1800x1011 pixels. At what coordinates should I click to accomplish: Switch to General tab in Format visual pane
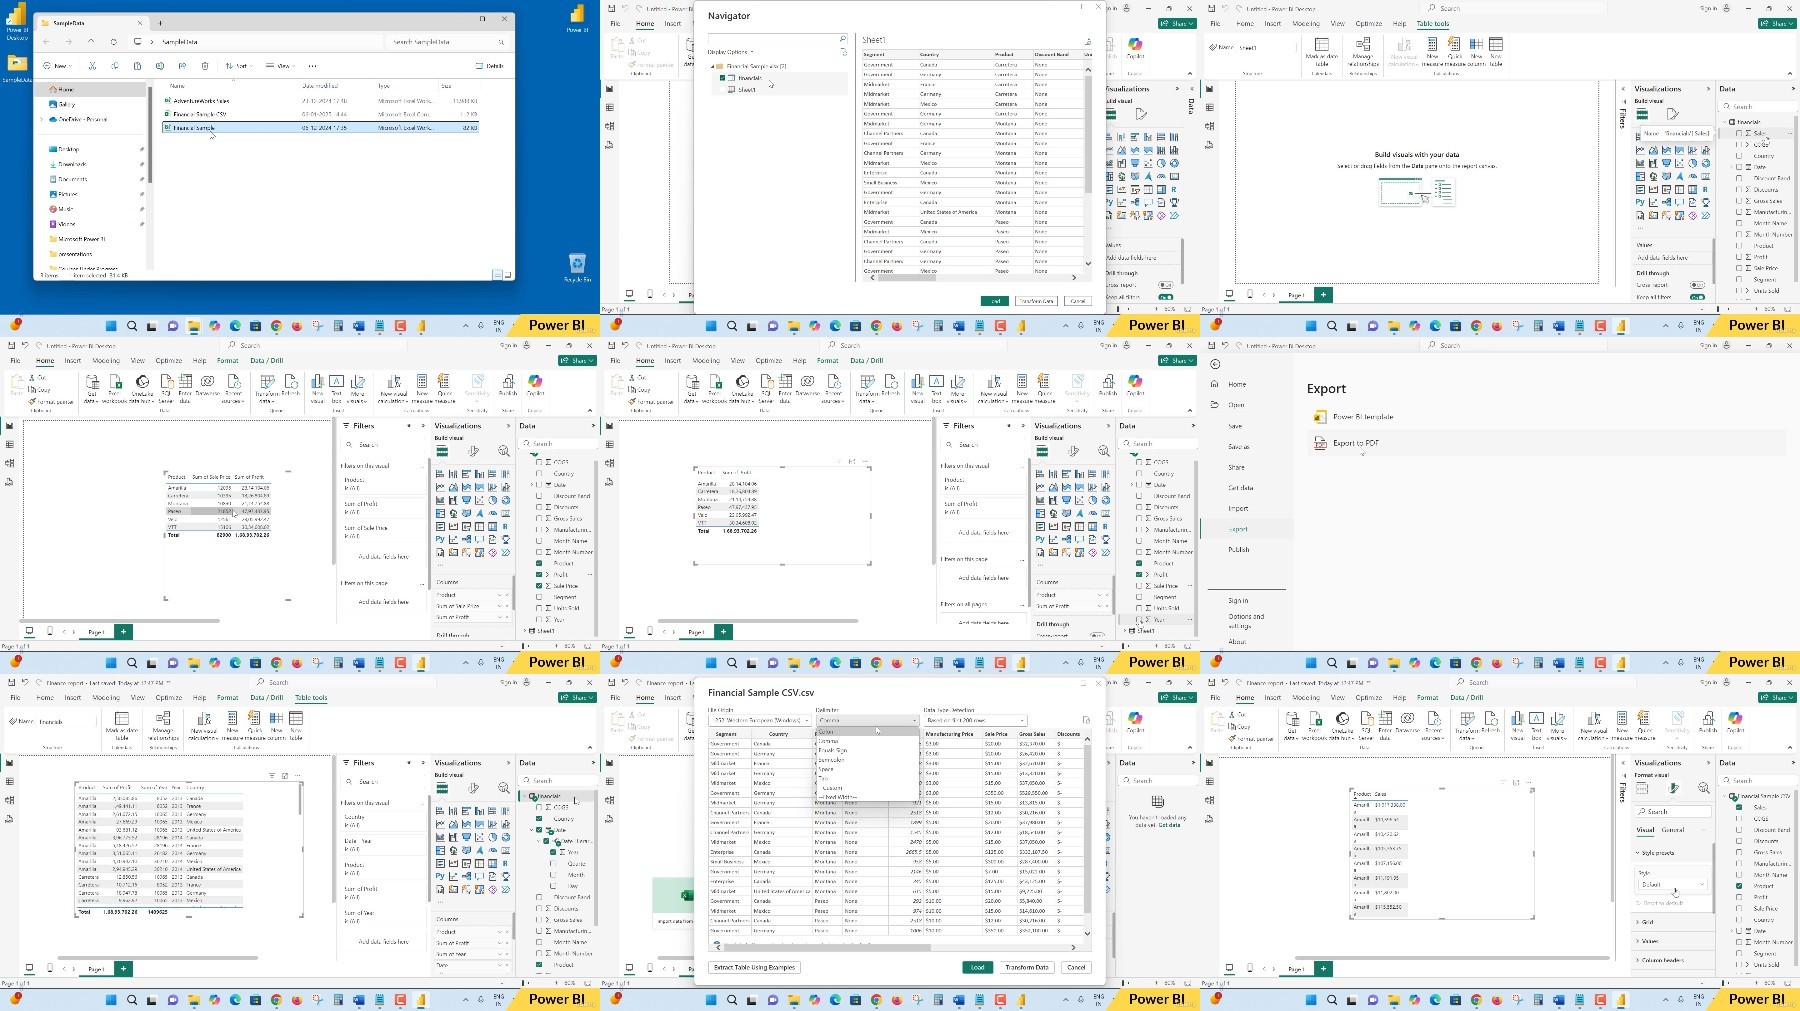click(x=1673, y=830)
